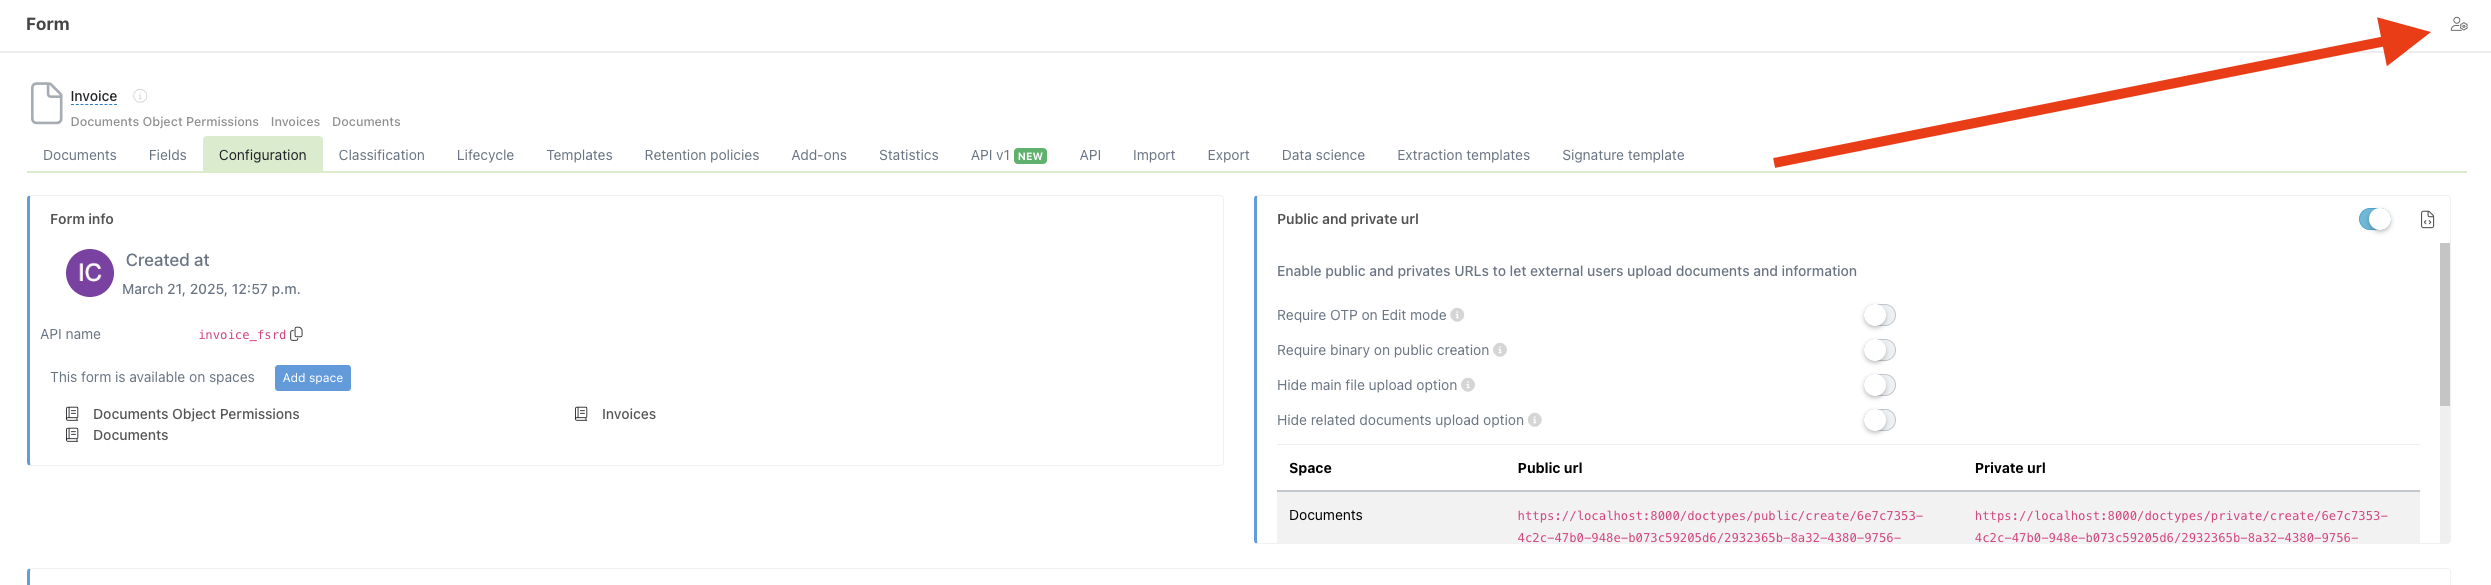Enable Require OTP on Edit mode

[x=1879, y=315]
